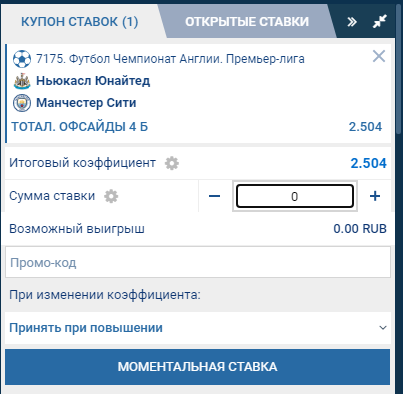The image size is (403, 394).
Task: Expand the Принять при повышении dropdown
Action: click(198, 328)
